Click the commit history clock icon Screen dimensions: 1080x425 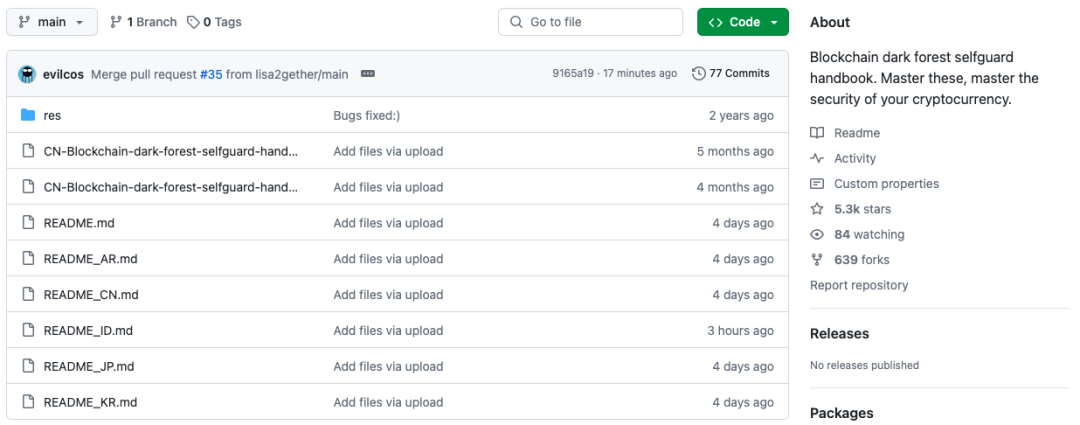699,74
